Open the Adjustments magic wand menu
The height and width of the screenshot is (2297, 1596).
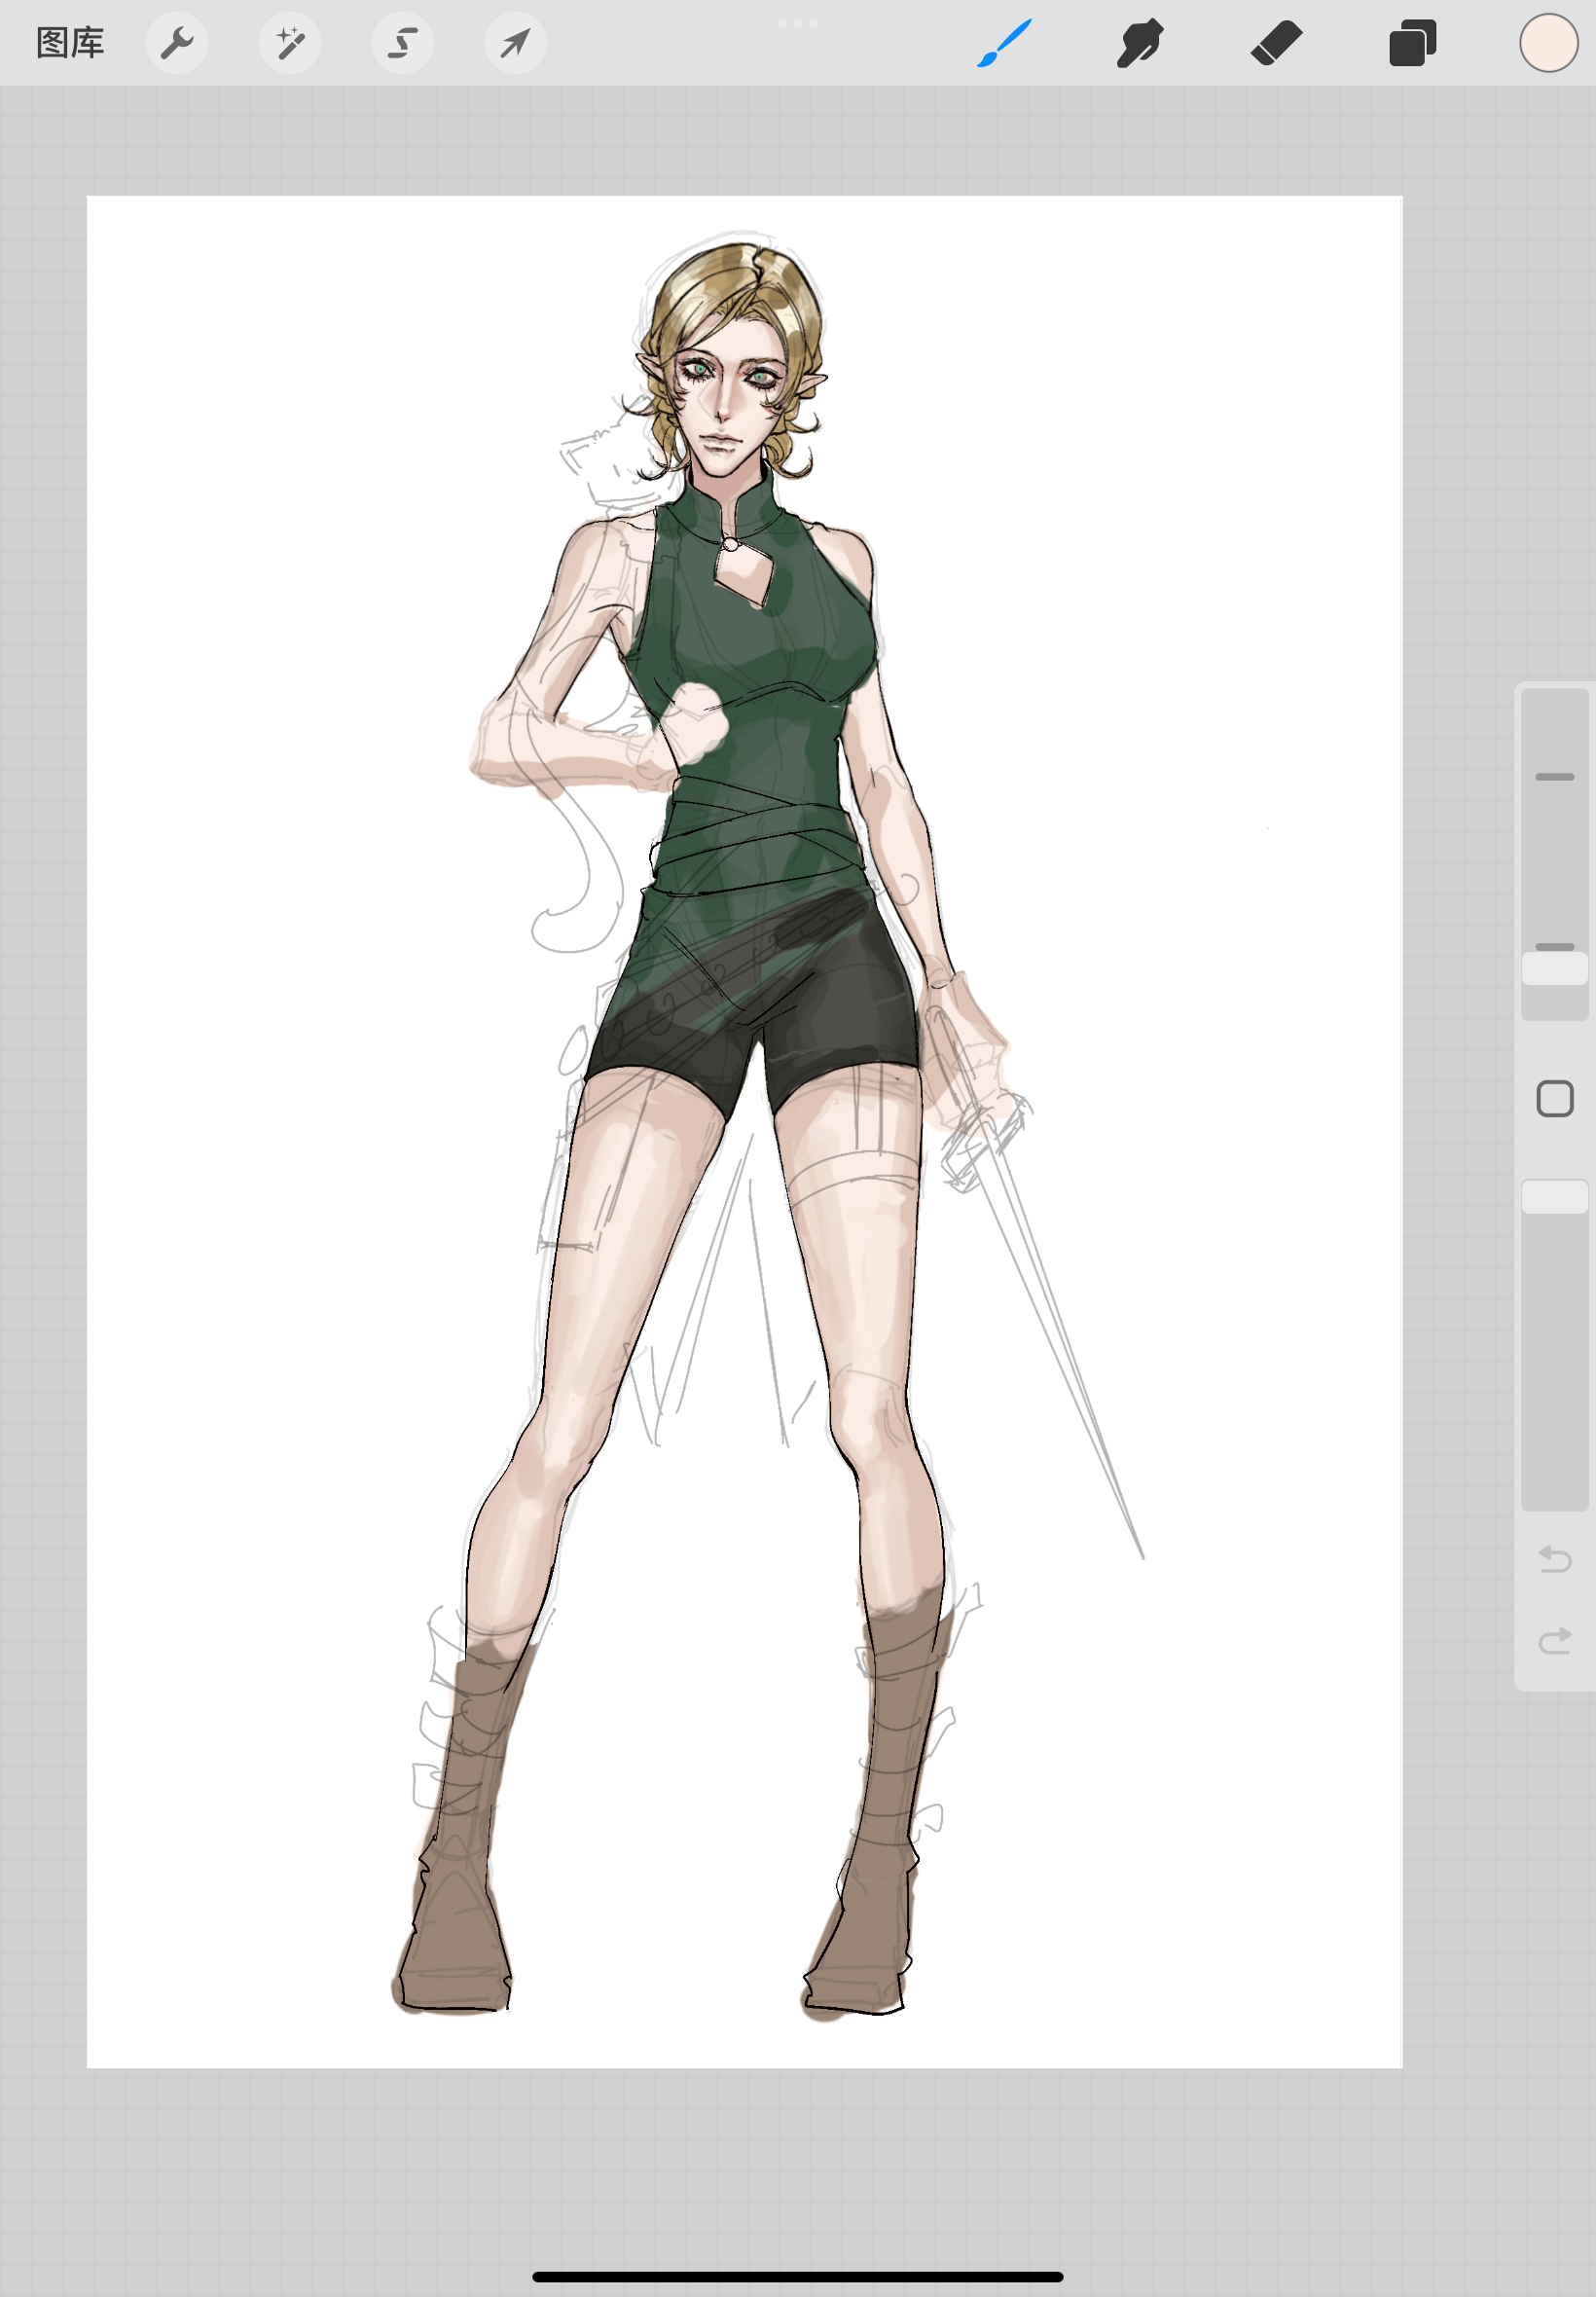(290, 43)
